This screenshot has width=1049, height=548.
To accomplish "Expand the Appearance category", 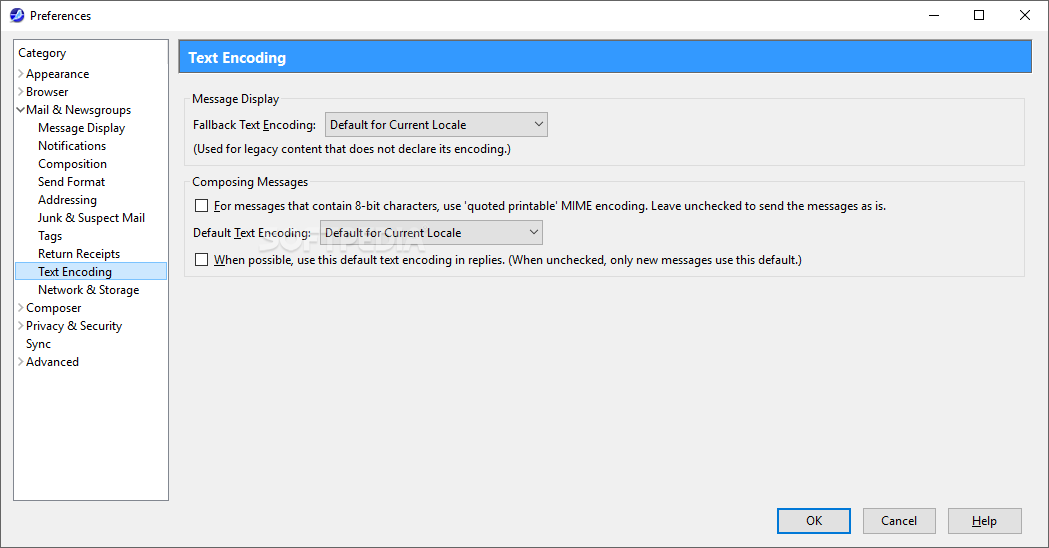I will (x=21, y=74).
